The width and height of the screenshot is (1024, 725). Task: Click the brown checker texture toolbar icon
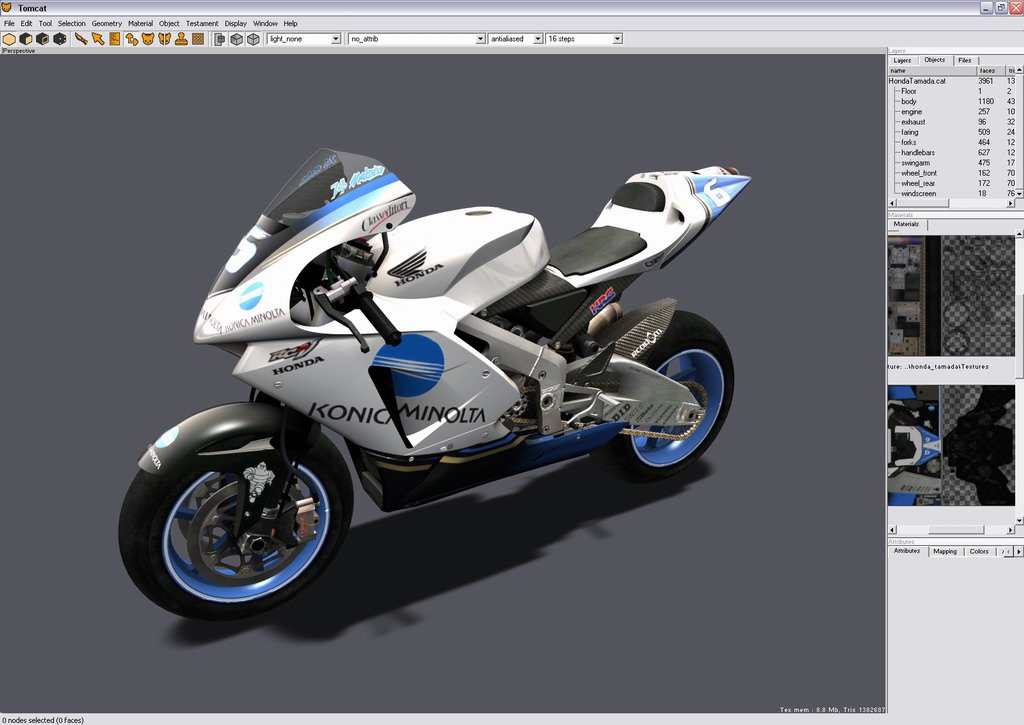(198, 39)
